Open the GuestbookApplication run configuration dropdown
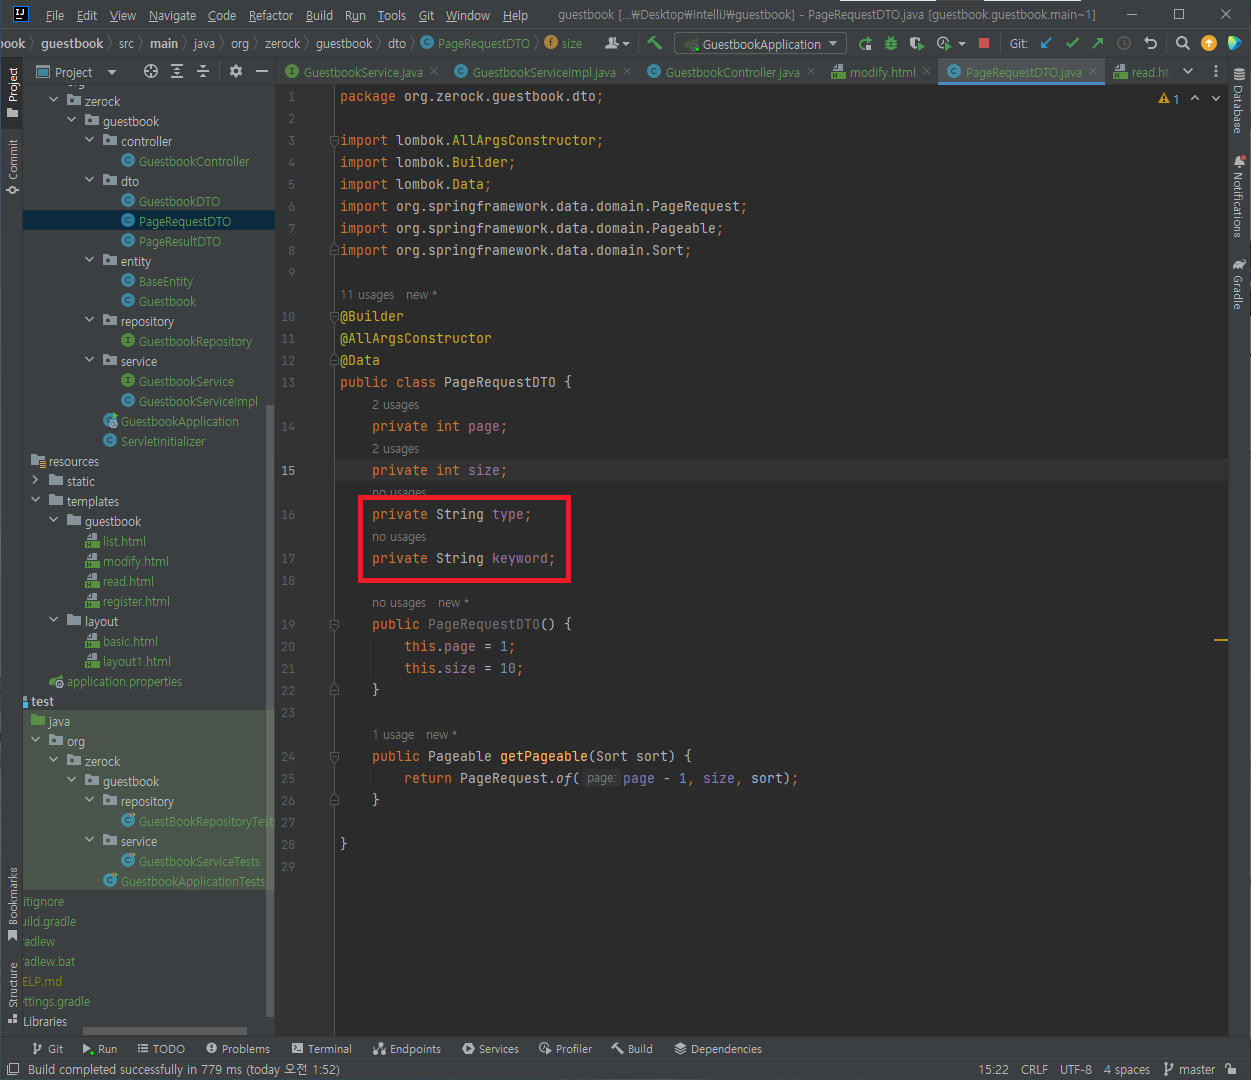The width and height of the screenshot is (1251, 1080). [x=761, y=44]
